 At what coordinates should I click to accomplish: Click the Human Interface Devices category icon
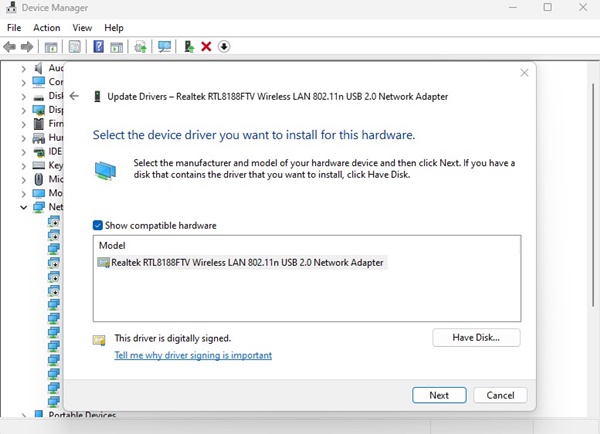coord(39,138)
